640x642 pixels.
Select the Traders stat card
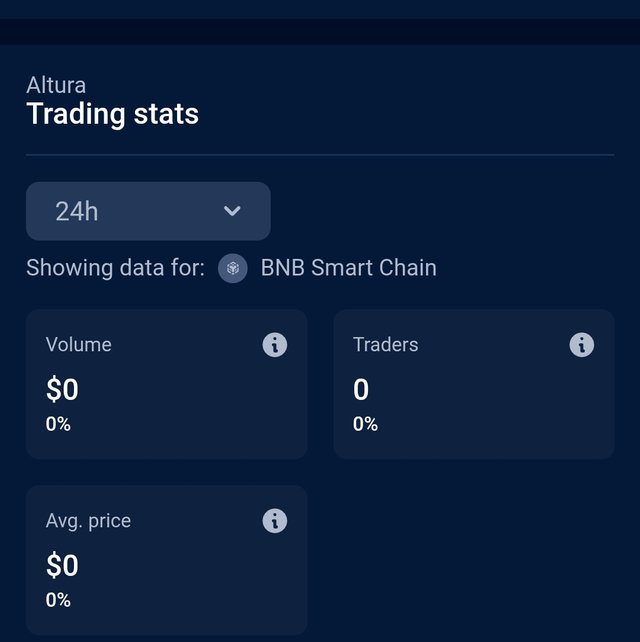[474, 384]
